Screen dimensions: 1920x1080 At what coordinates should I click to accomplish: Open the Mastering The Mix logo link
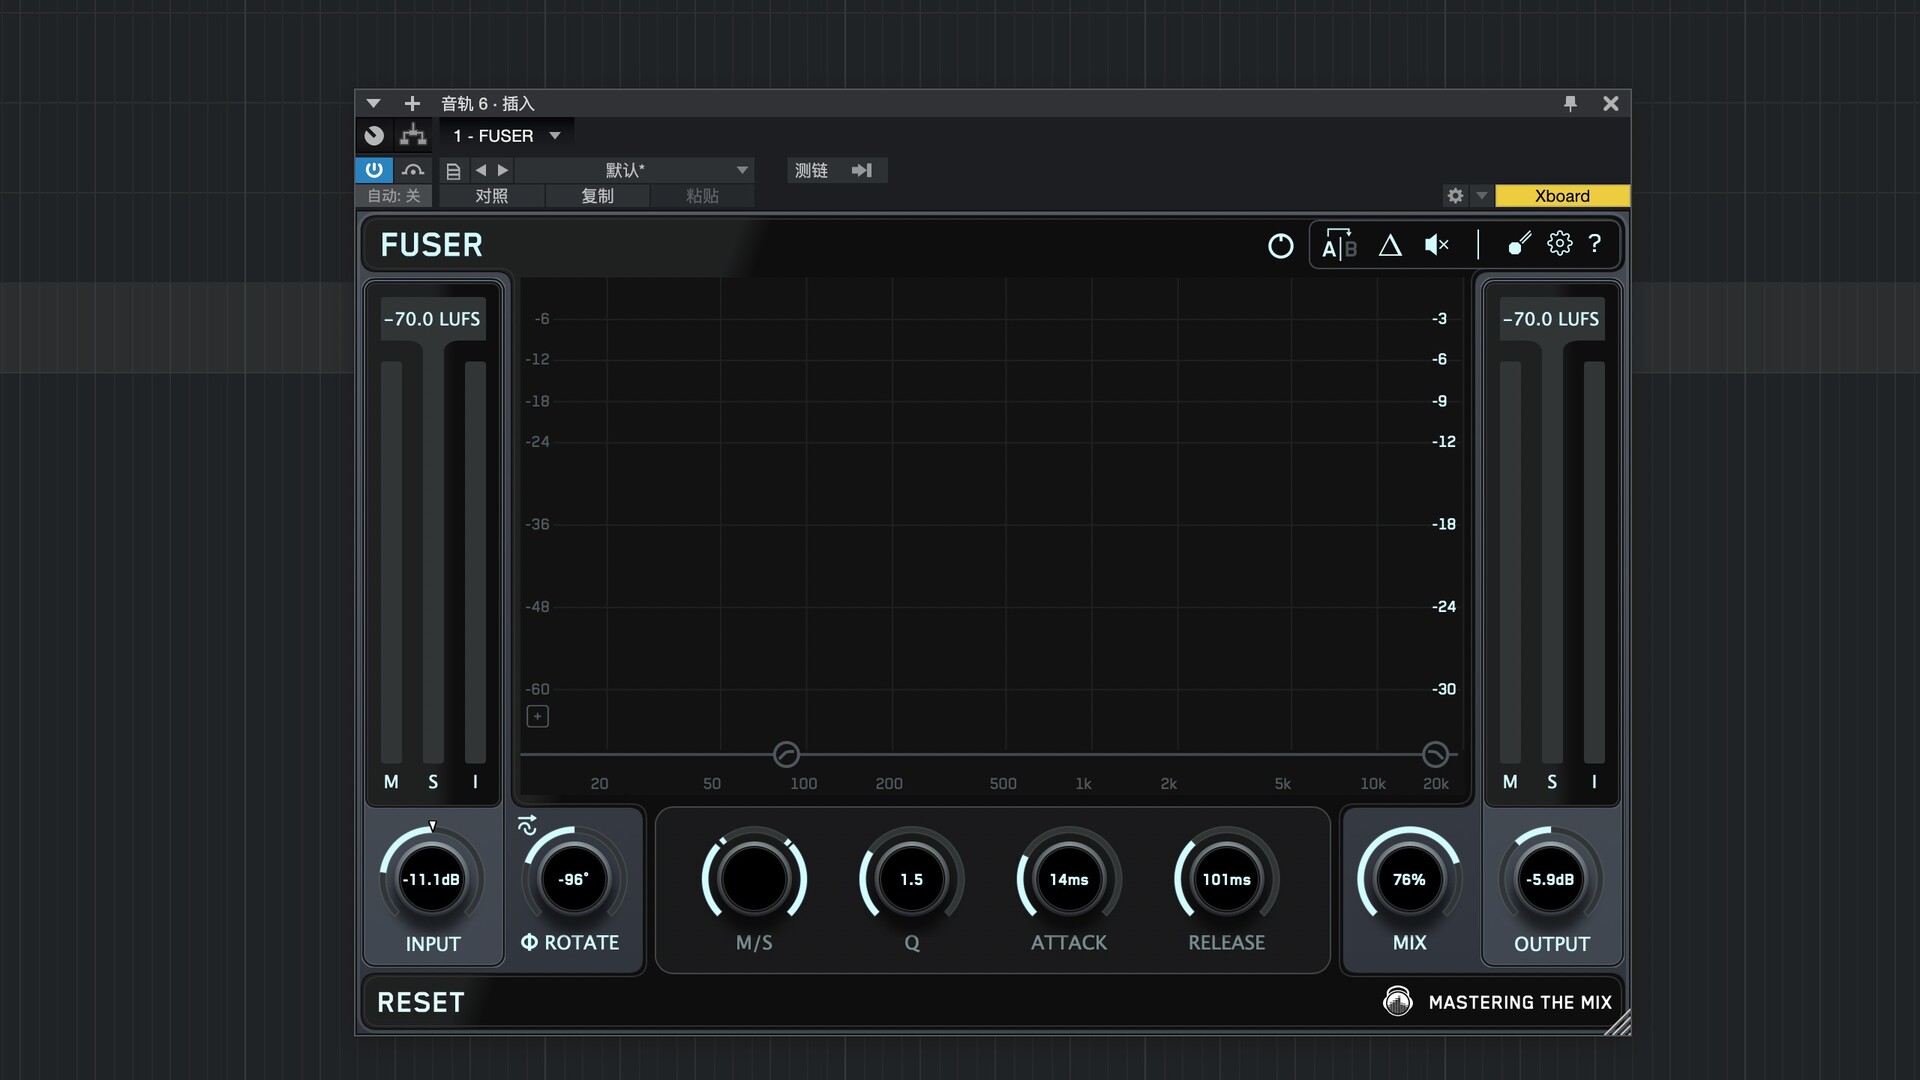tap(1497, 1001)
